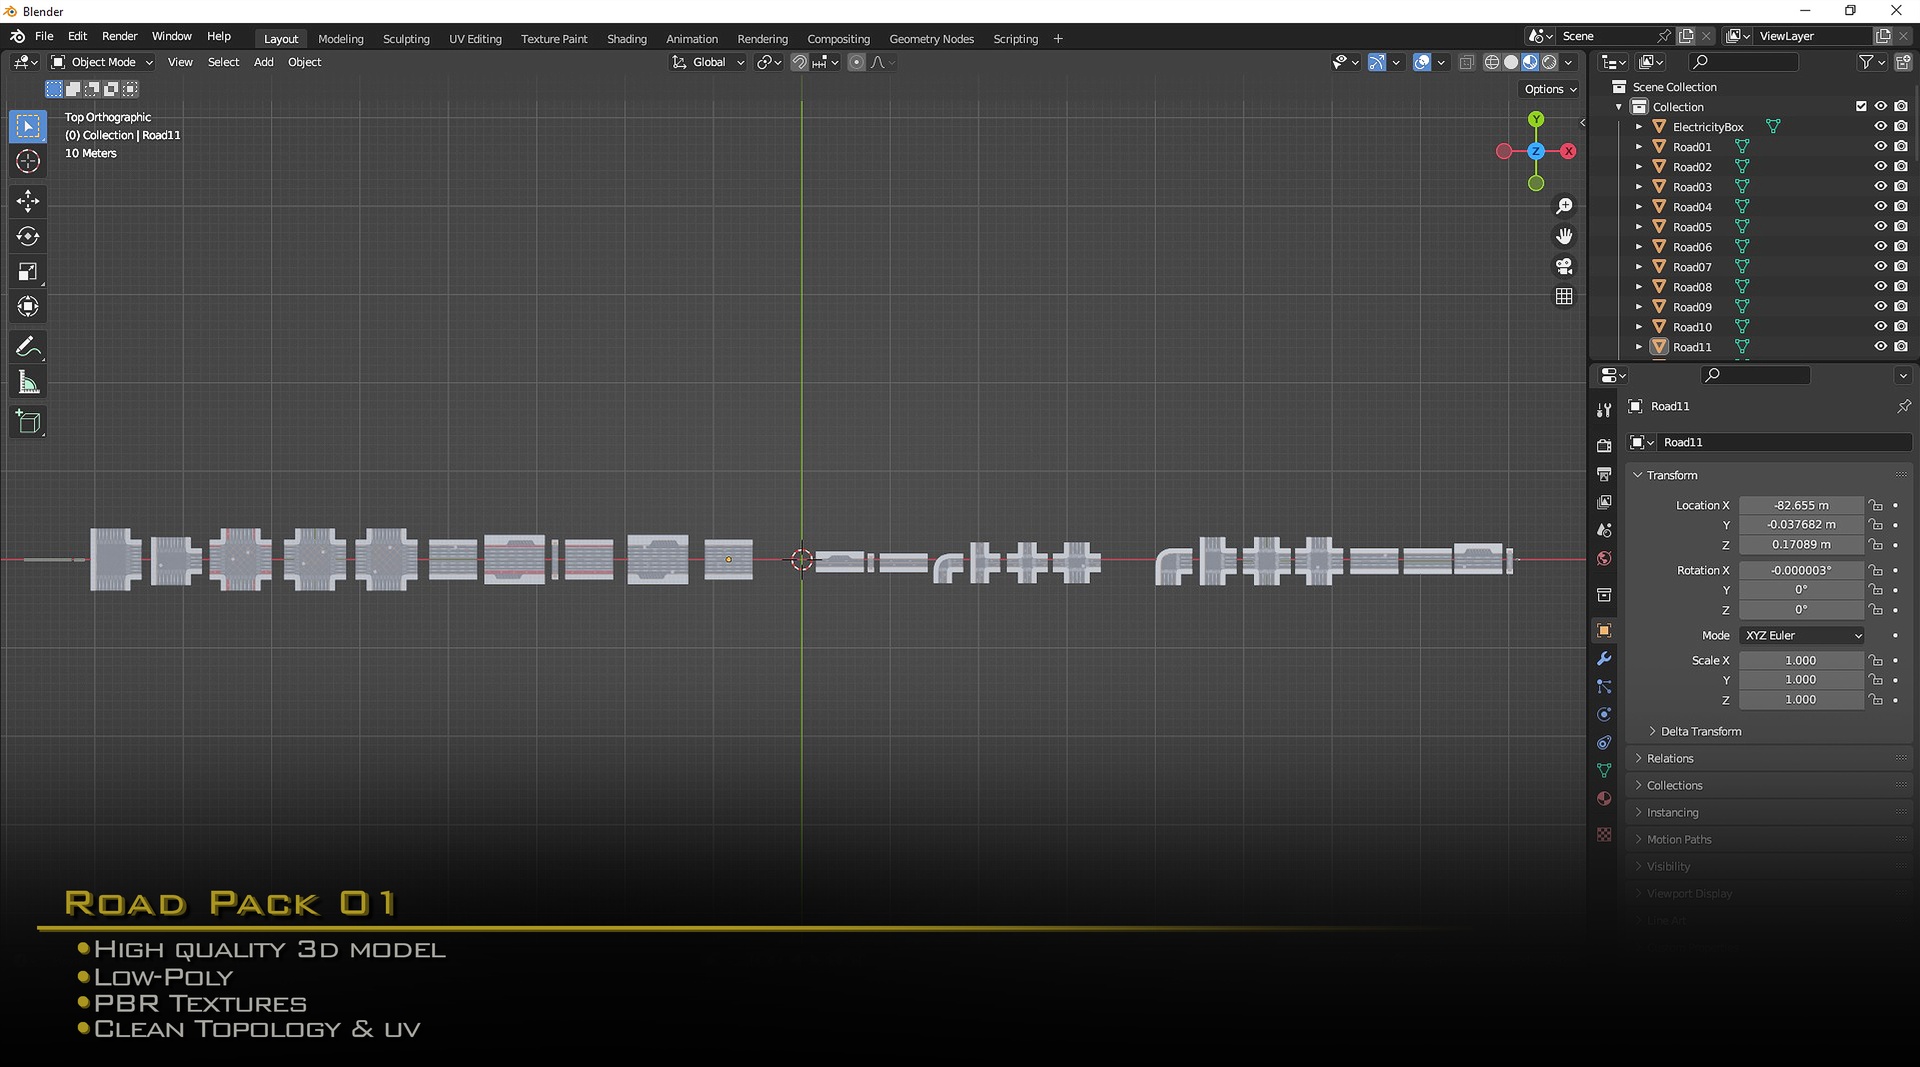Image resolution: width=1920 pixels, height=1067 pixels.
Task: Open the Modifiers wrench tab
Action: coord(1604,658)
